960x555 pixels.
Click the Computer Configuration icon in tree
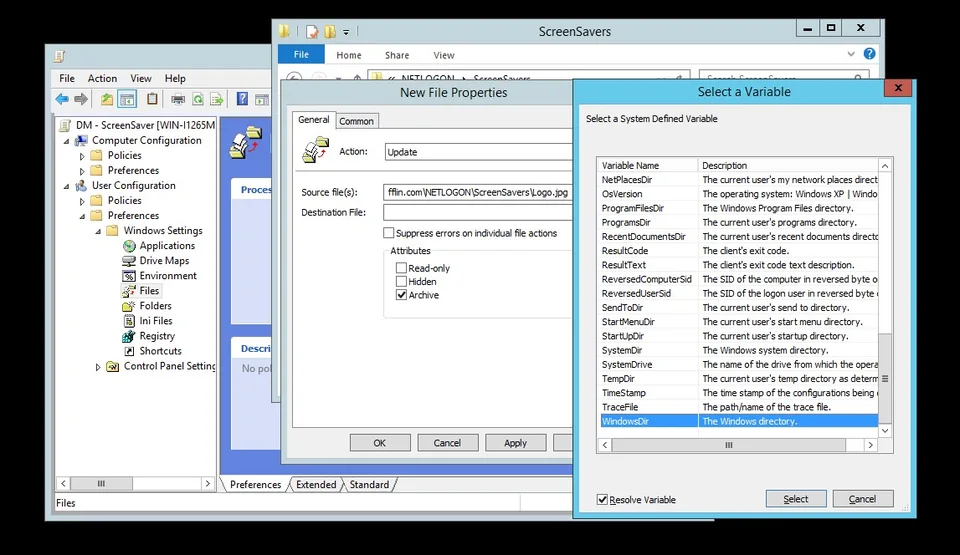[x=81, y=140]
